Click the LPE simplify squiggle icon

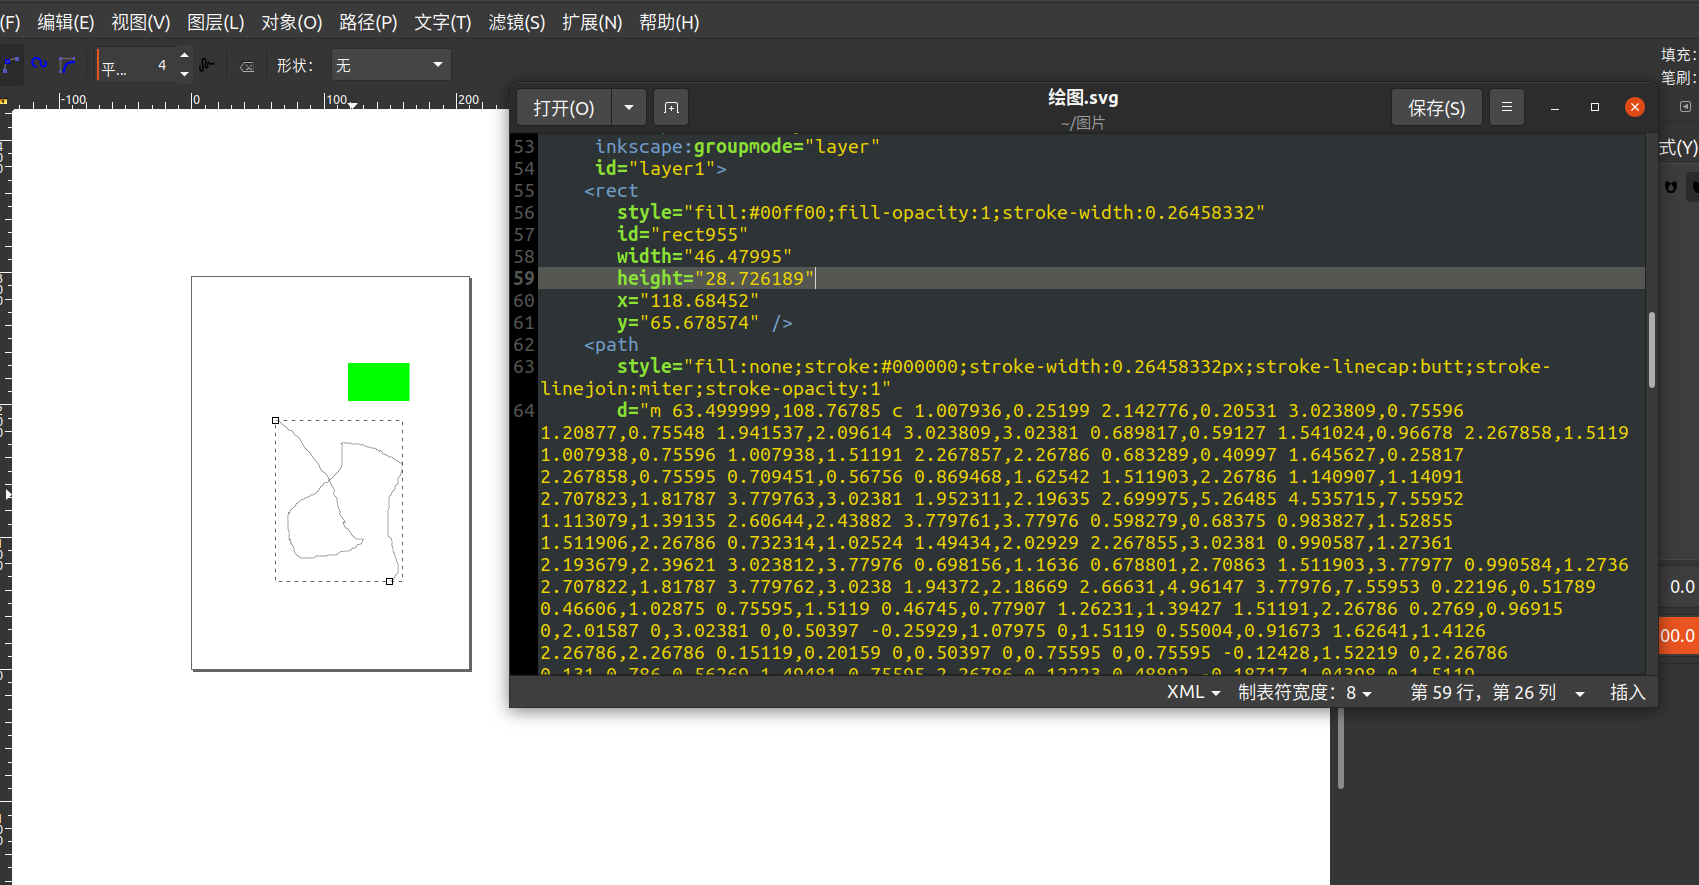tap(207, 65)
